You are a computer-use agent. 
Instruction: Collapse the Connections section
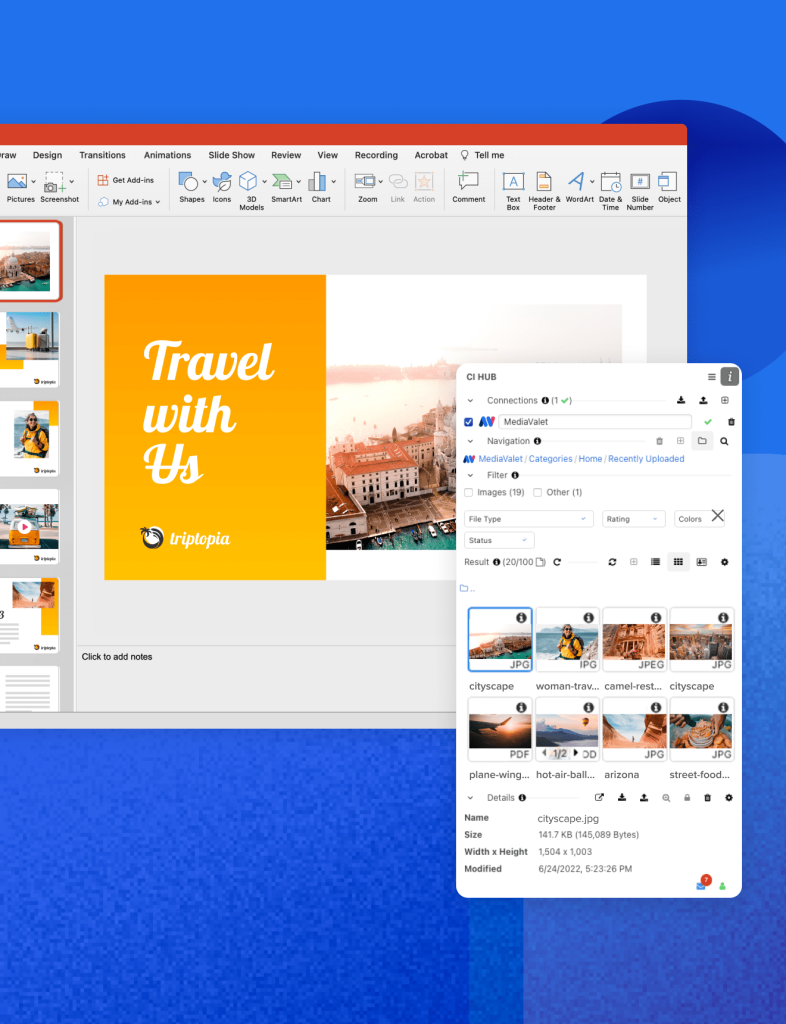click(470, 400)
